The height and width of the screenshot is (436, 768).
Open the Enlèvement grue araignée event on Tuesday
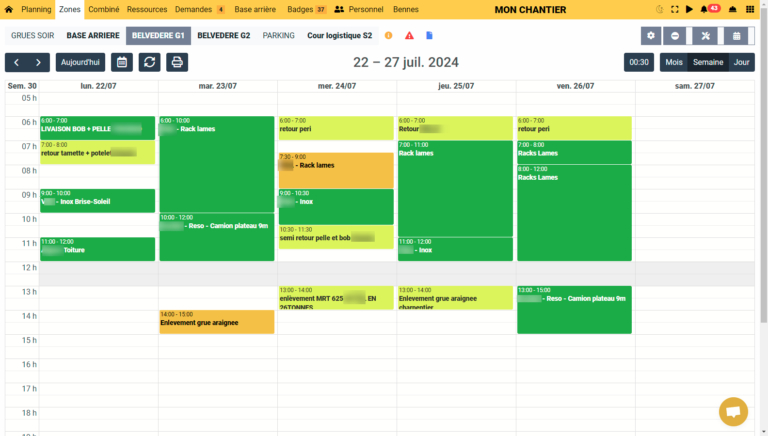point(216,322)
